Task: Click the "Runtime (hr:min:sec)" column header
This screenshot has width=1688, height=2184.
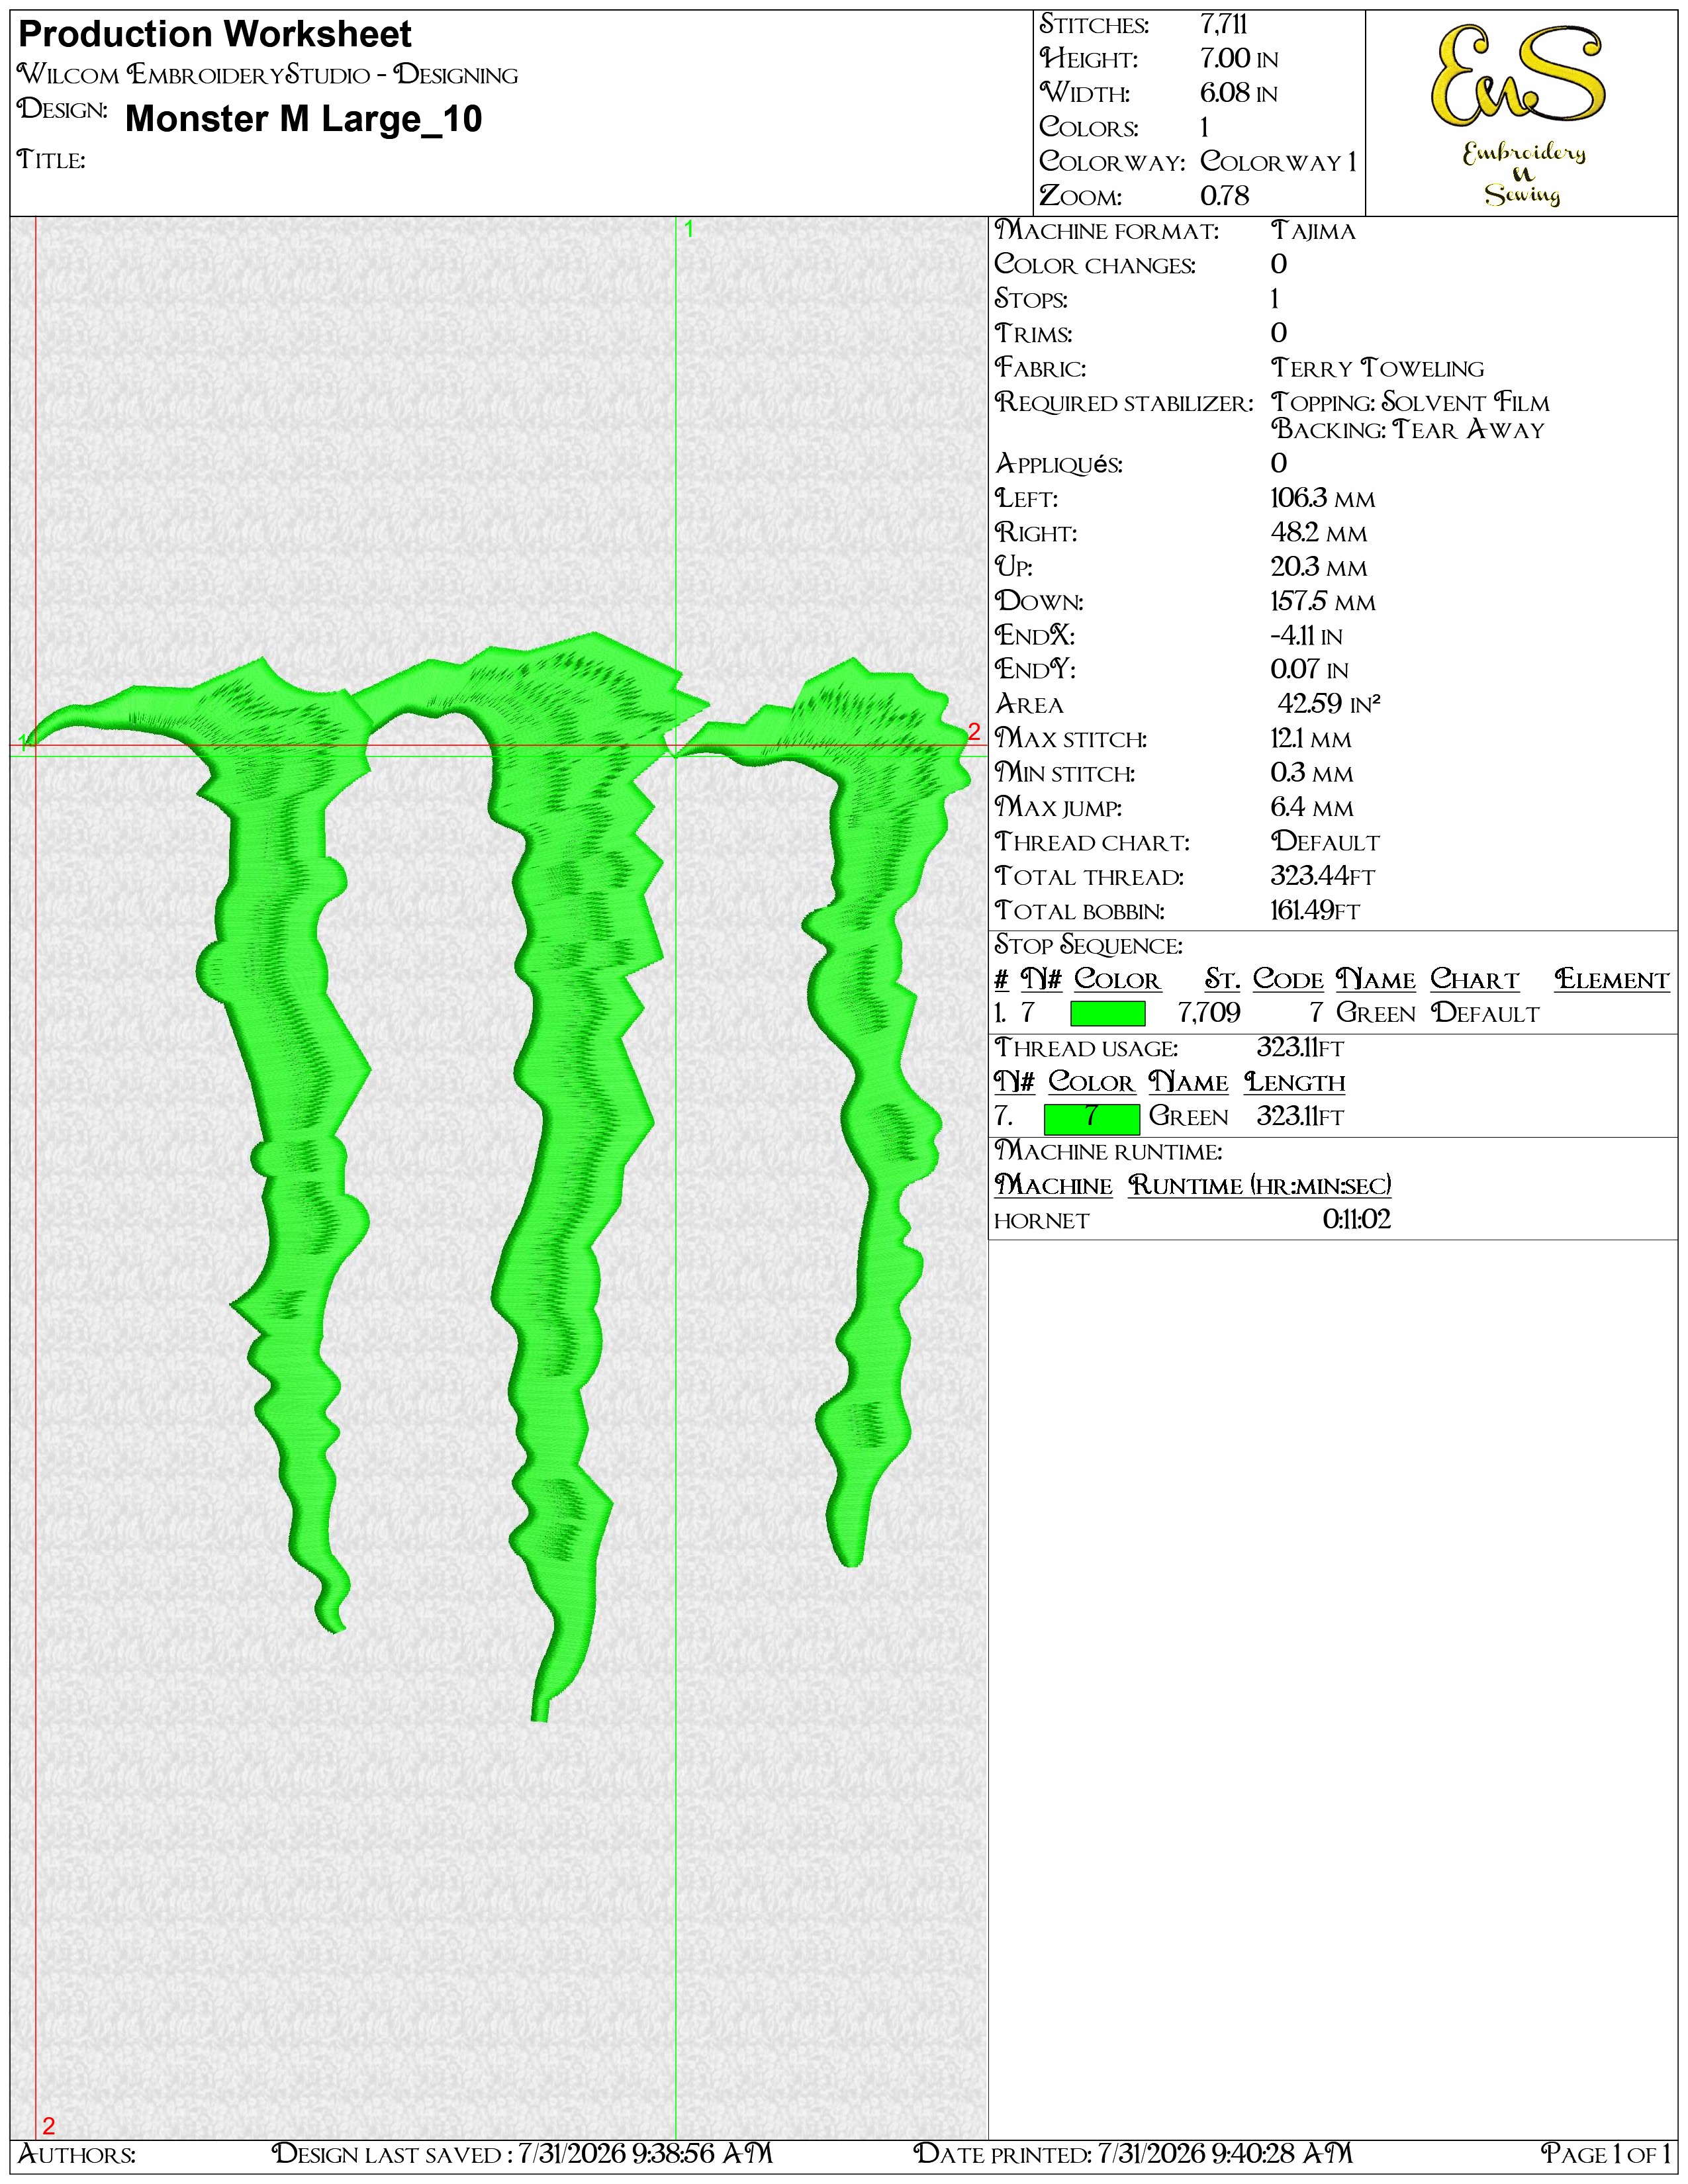Action: [1260, 1186]
